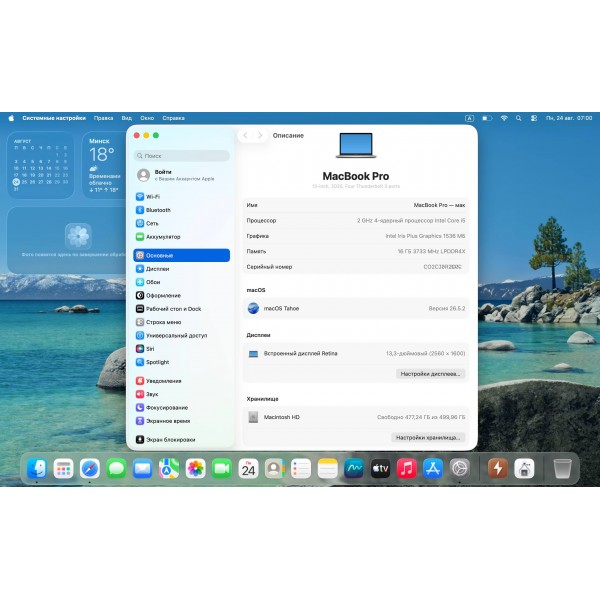Click the Настройки дисплеев button

click(x=430, y=374)
